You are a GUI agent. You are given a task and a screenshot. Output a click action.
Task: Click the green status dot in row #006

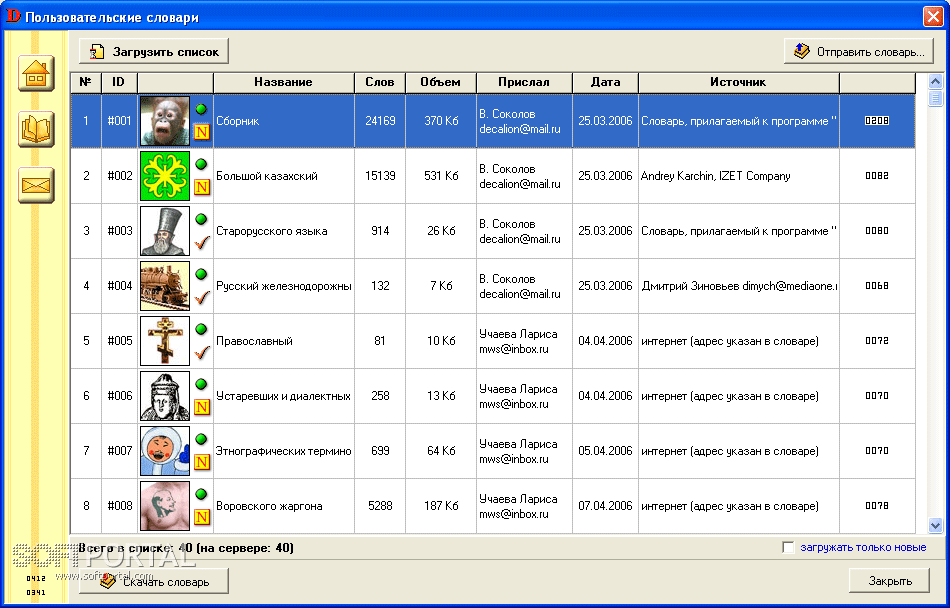202,384
